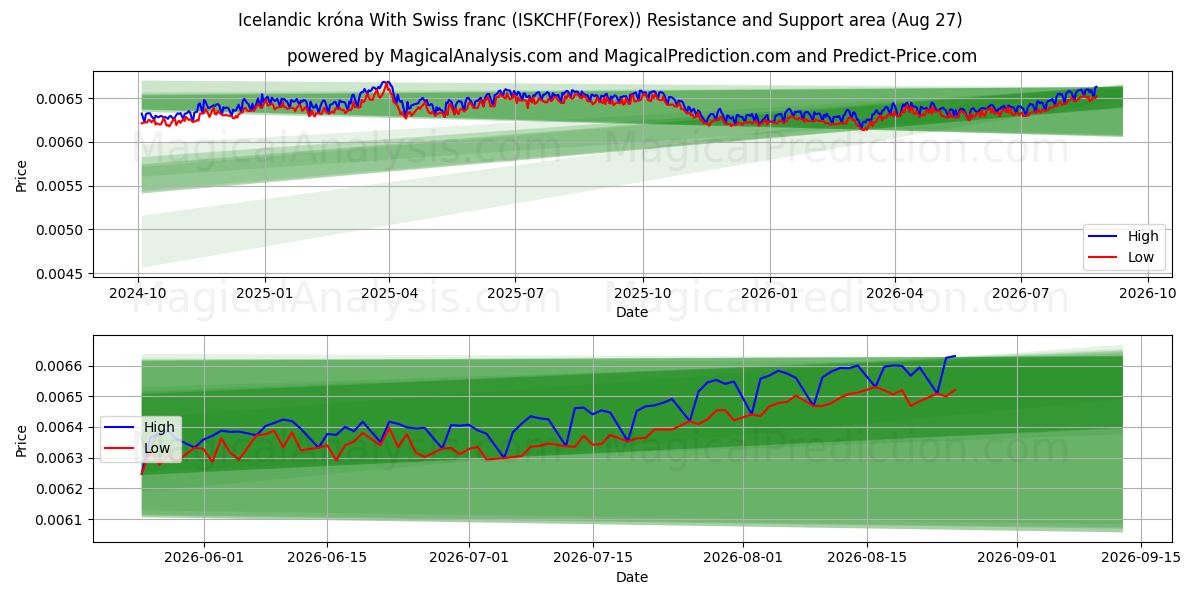Click the 2026-09-15 tick label
This screenshot has width=1200, height=600.
[x=1140, y=558]
